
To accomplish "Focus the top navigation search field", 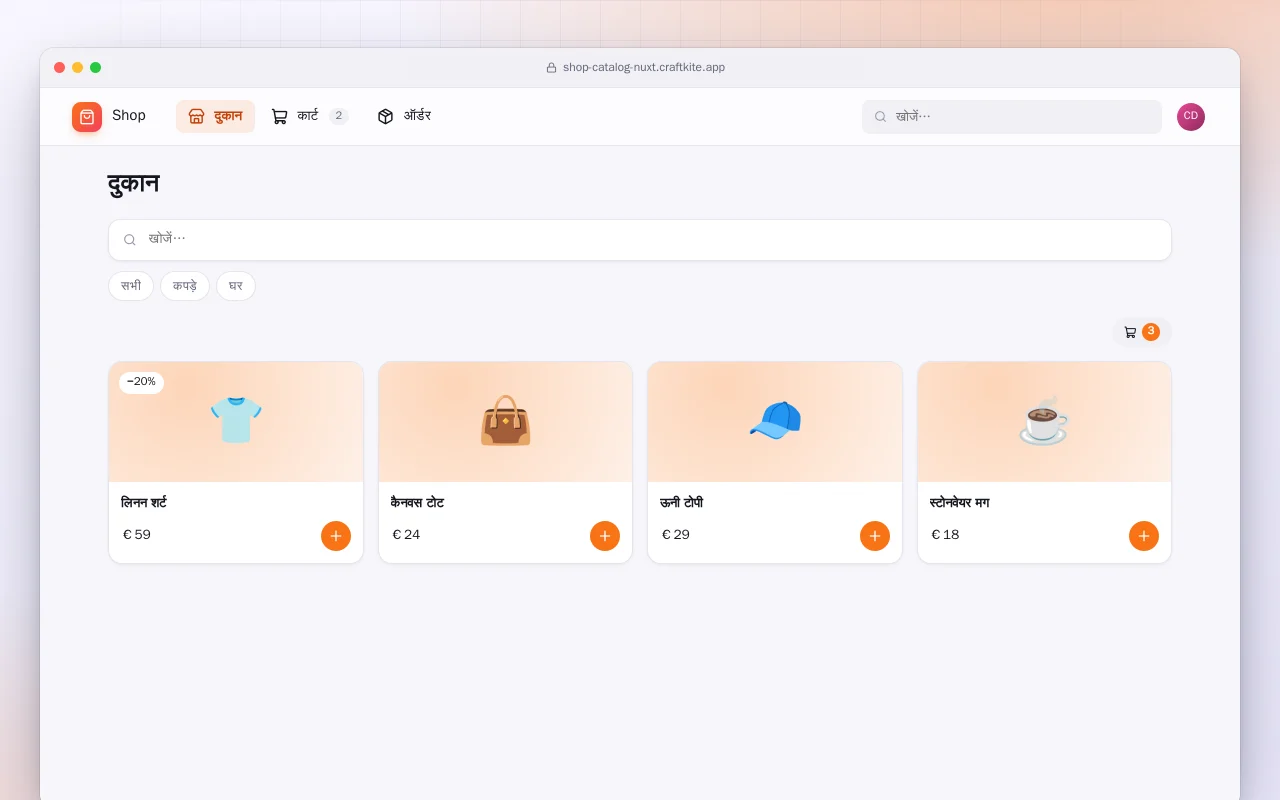I will 1012,117.
